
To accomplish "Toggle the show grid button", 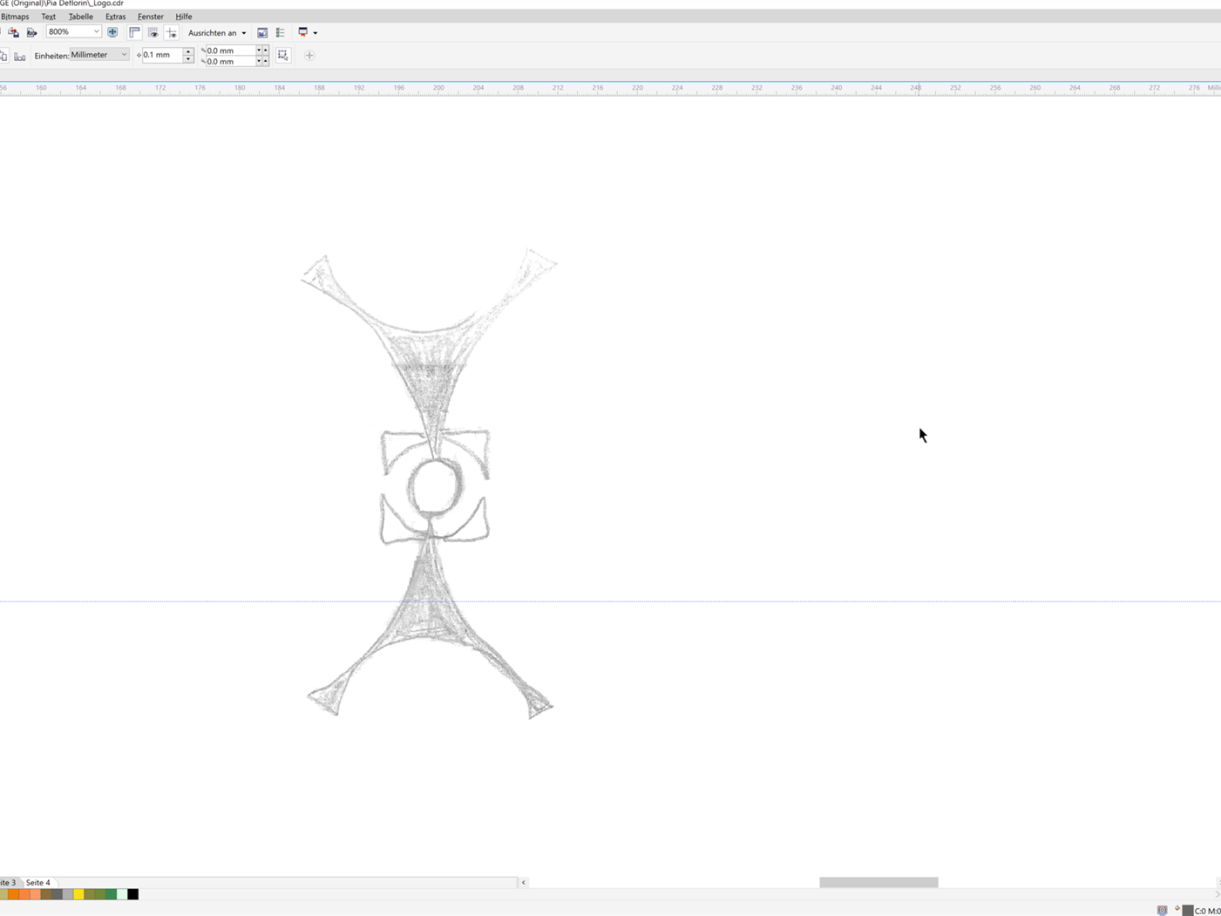I will [153, 33].
